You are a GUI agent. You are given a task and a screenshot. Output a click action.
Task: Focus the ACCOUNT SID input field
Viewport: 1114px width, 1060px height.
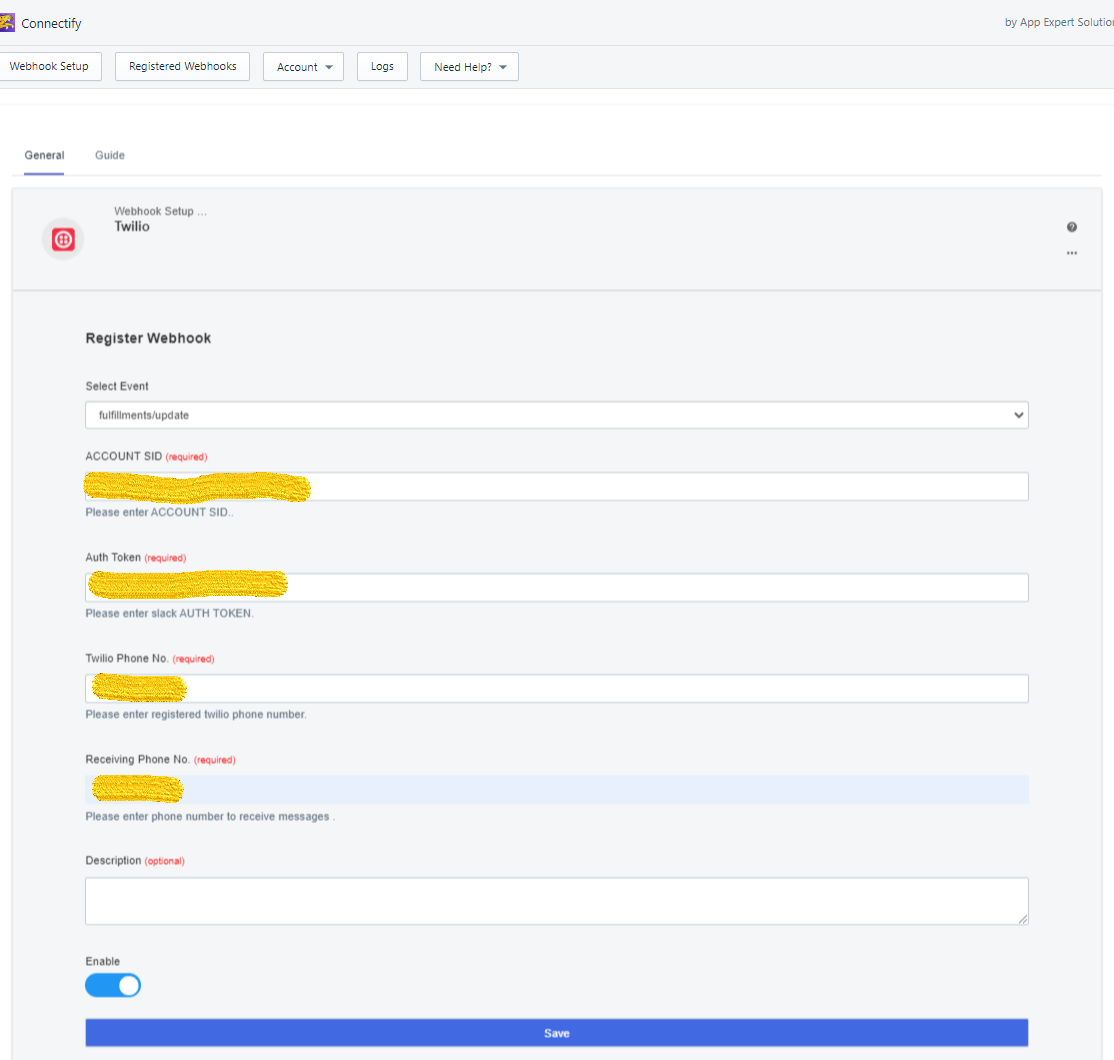pyautogui.click(x=556, y=487)
